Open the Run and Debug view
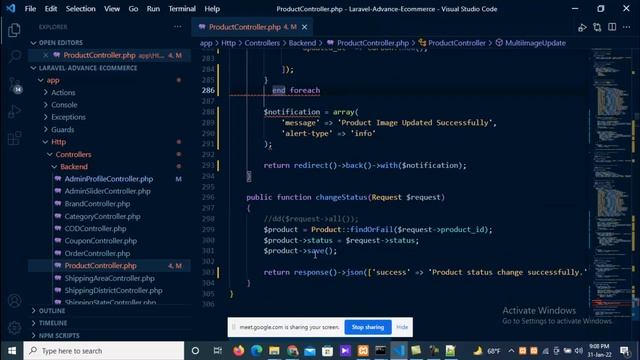The width and height of the screenshot is (640, 360). point(14,111)
